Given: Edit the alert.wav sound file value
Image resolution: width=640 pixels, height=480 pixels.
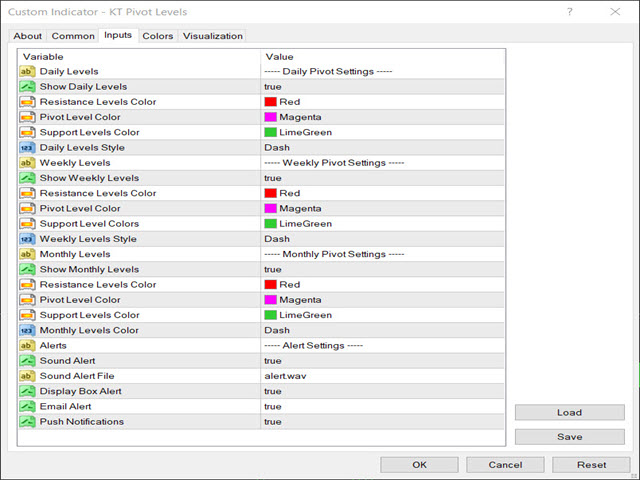Looking at the screenshot, I should (x=382, y=376).
